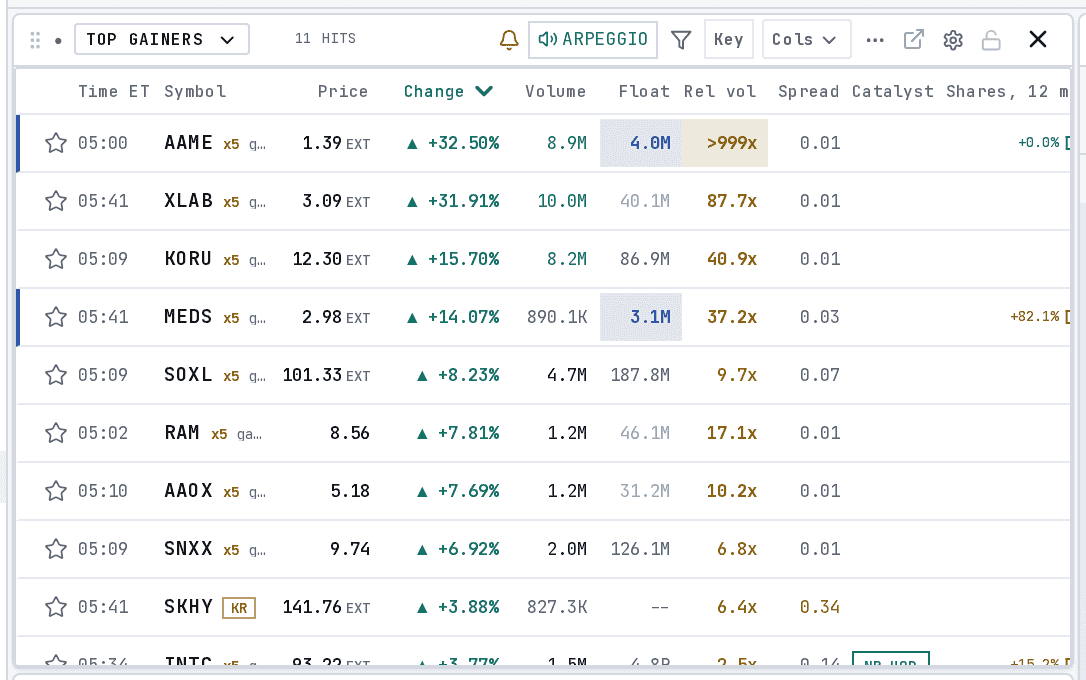Select the KORU symbol

(188, 259)
